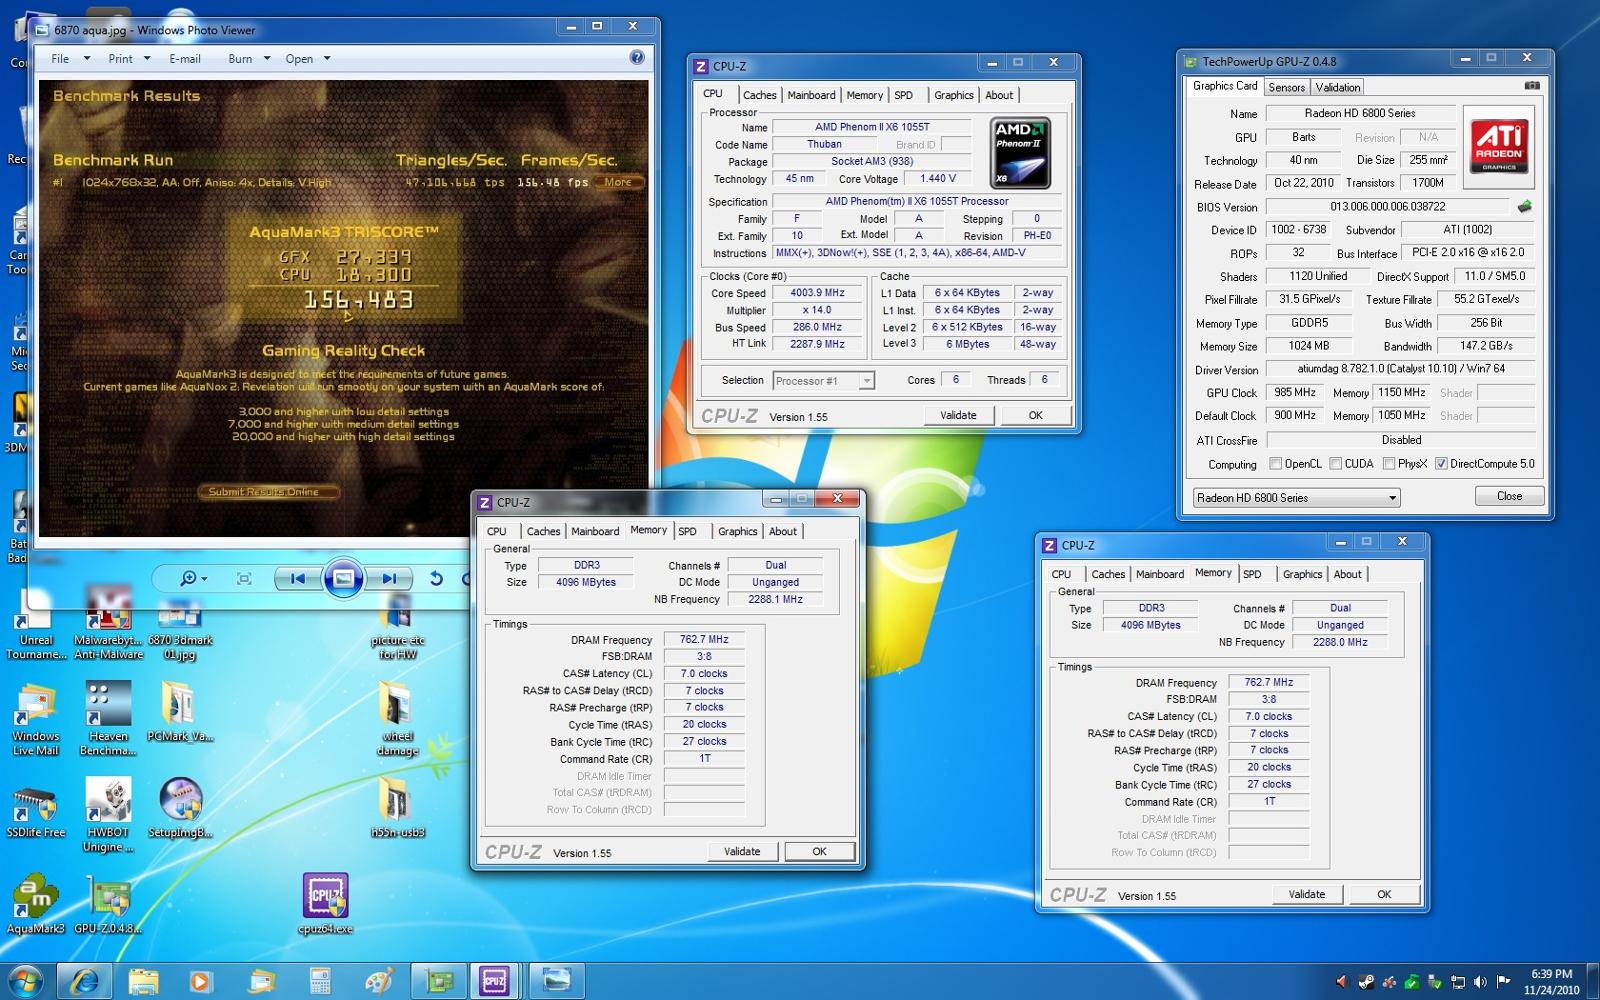Open Windows Explorer folder on taskbar
This screenshot has height=1000, width=1600.
[143, 982]
